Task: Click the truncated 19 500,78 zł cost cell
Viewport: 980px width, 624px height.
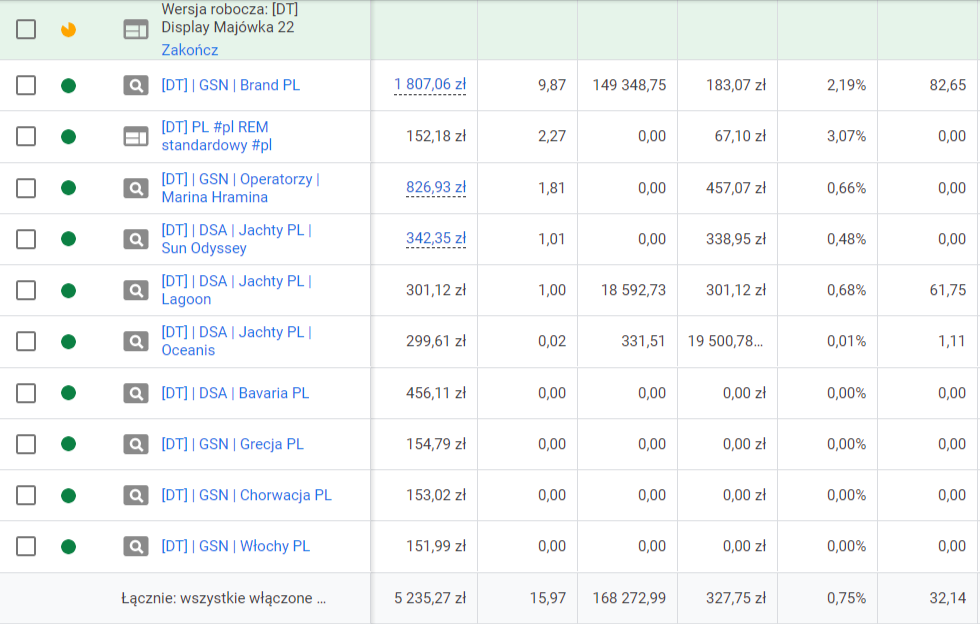Action: tap(726, 341)
